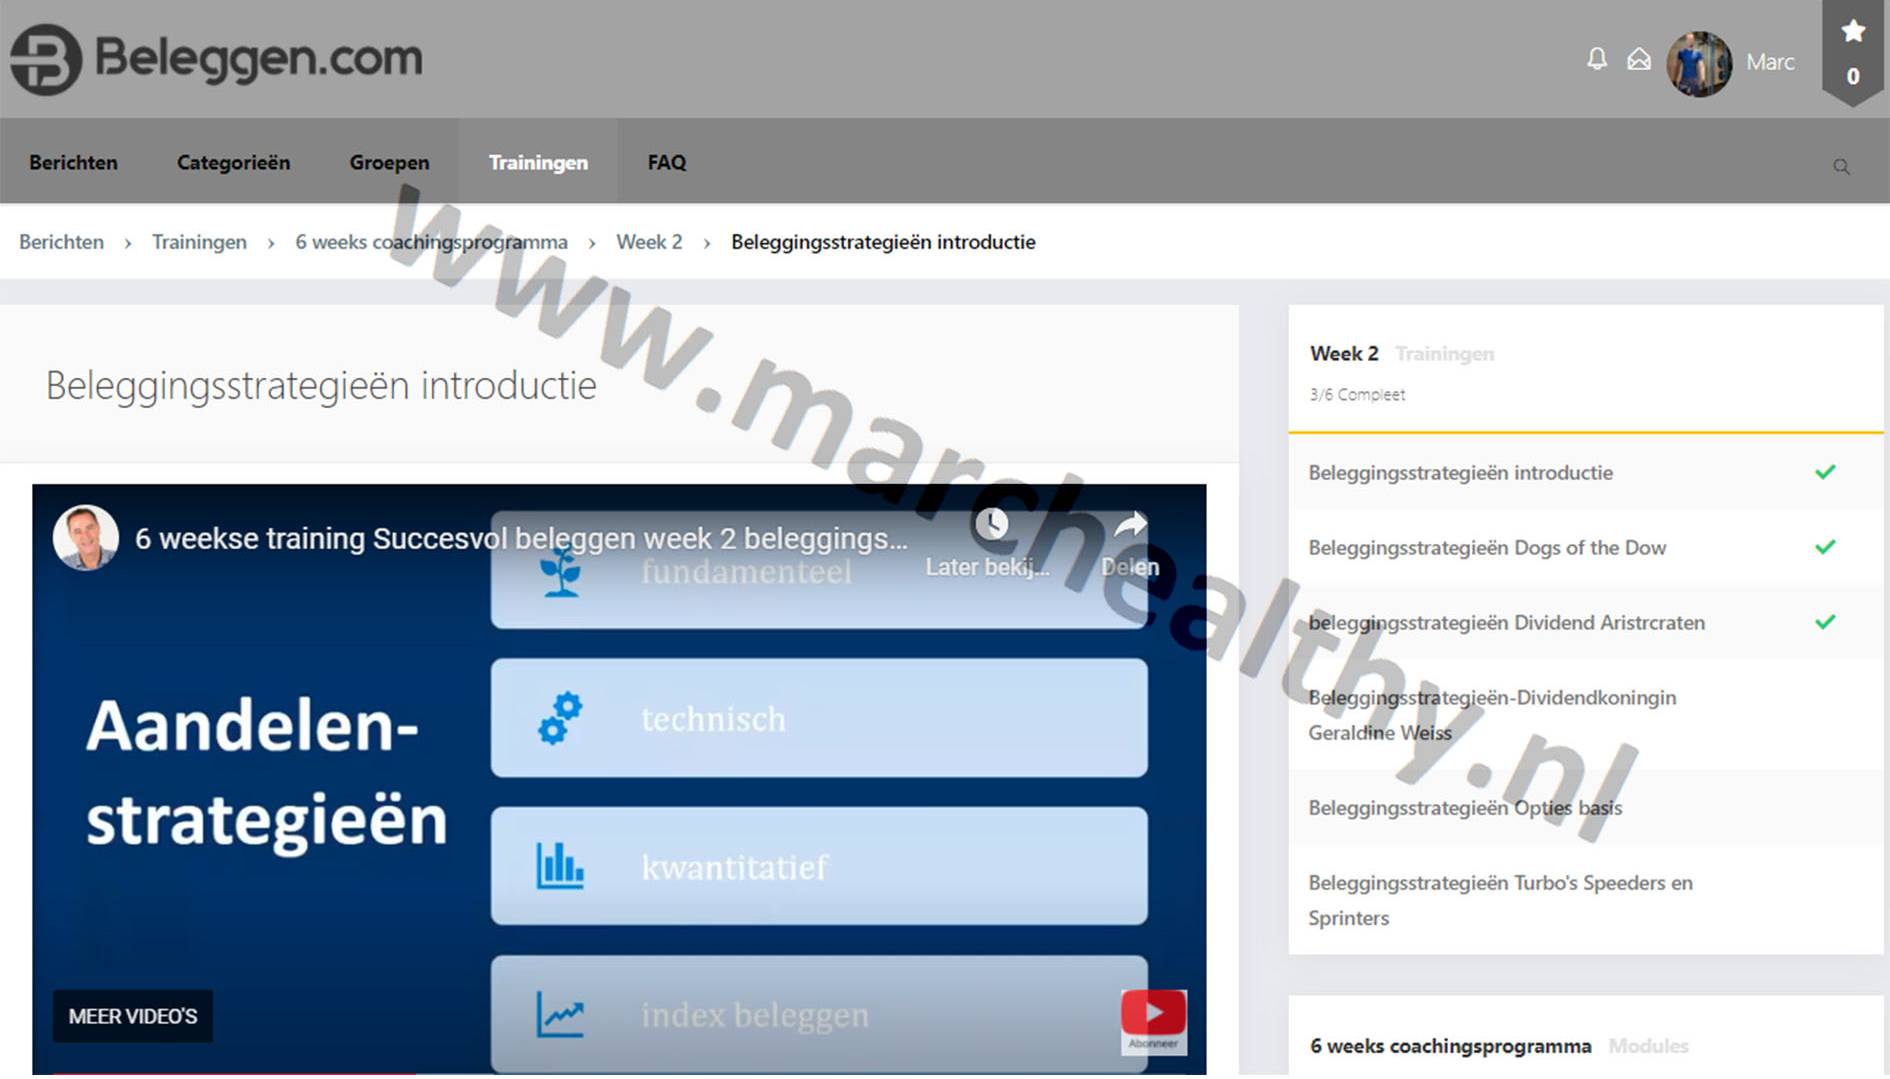Open the search magnifier icon
Viewport: 1890px width, 1079px height.
click(x=1841, y=167)
